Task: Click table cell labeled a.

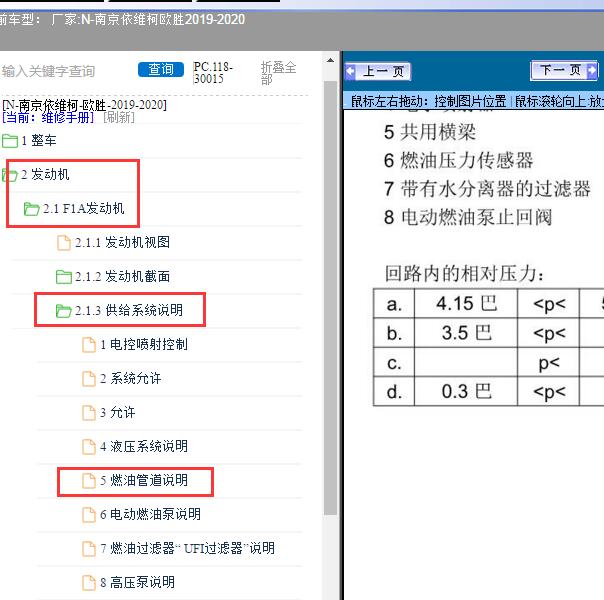Action: (x=394, y=304)
